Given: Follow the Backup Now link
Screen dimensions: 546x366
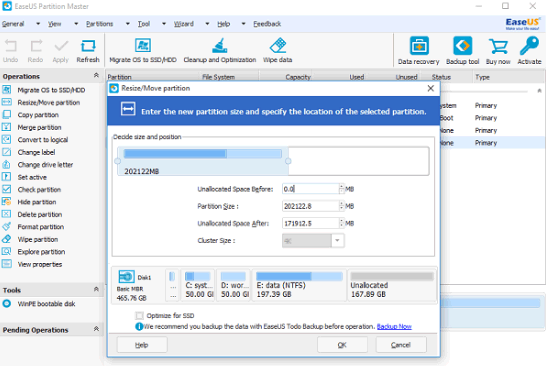Looking at the screenshot, I should [x=394, y=326].
